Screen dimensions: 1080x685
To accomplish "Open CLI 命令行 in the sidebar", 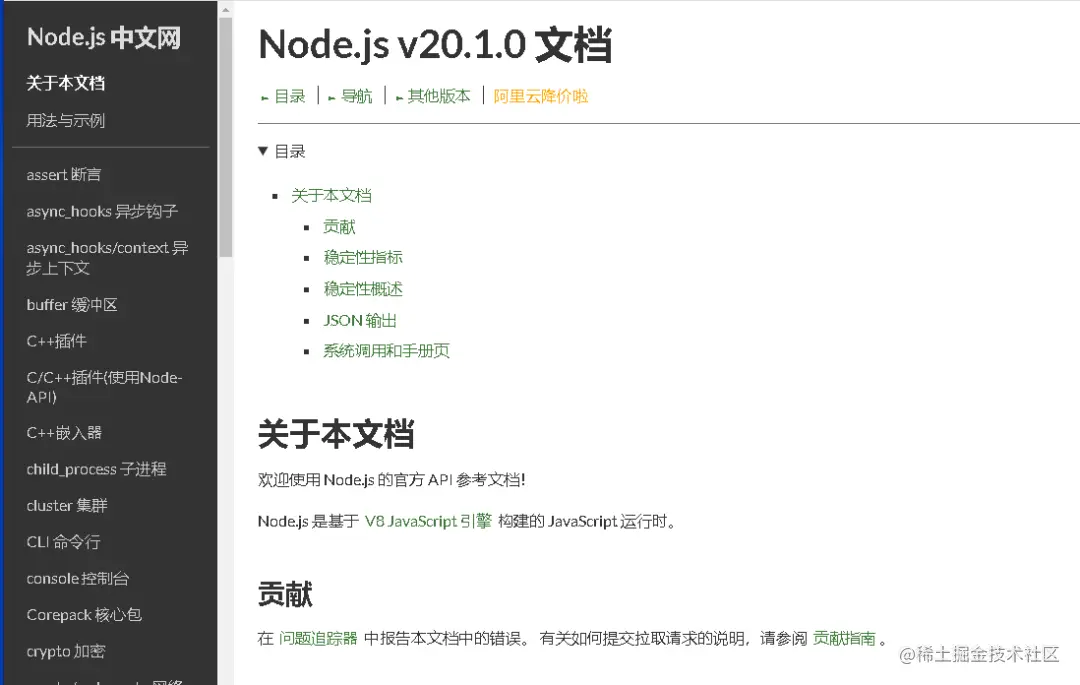I will [63, 542].
